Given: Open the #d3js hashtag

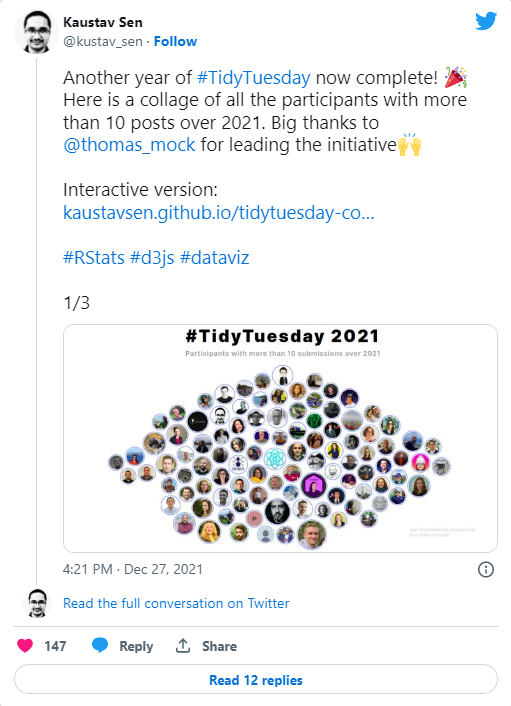Looking at the screenshot, I should pos(152,258).
